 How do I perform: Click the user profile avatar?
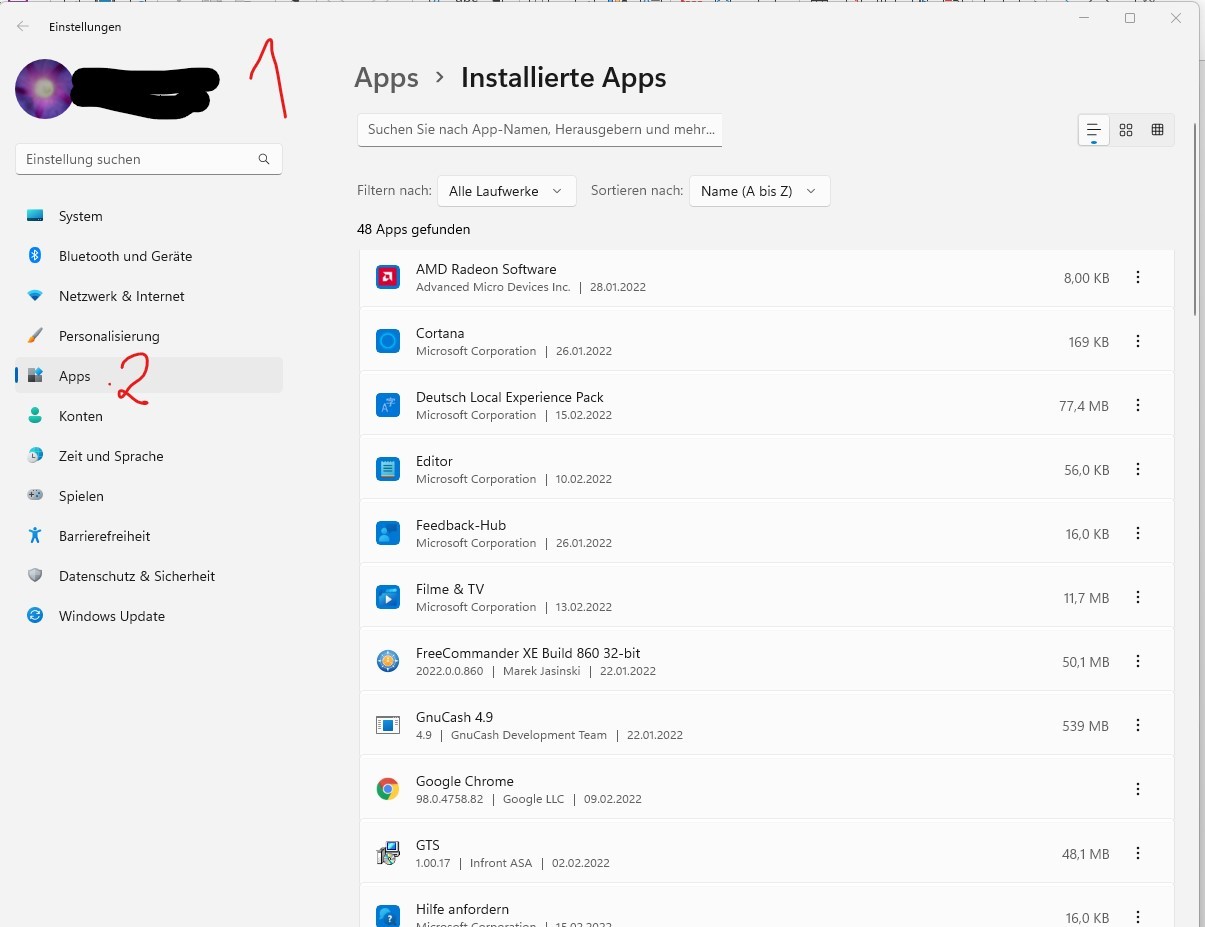point(44,89)
